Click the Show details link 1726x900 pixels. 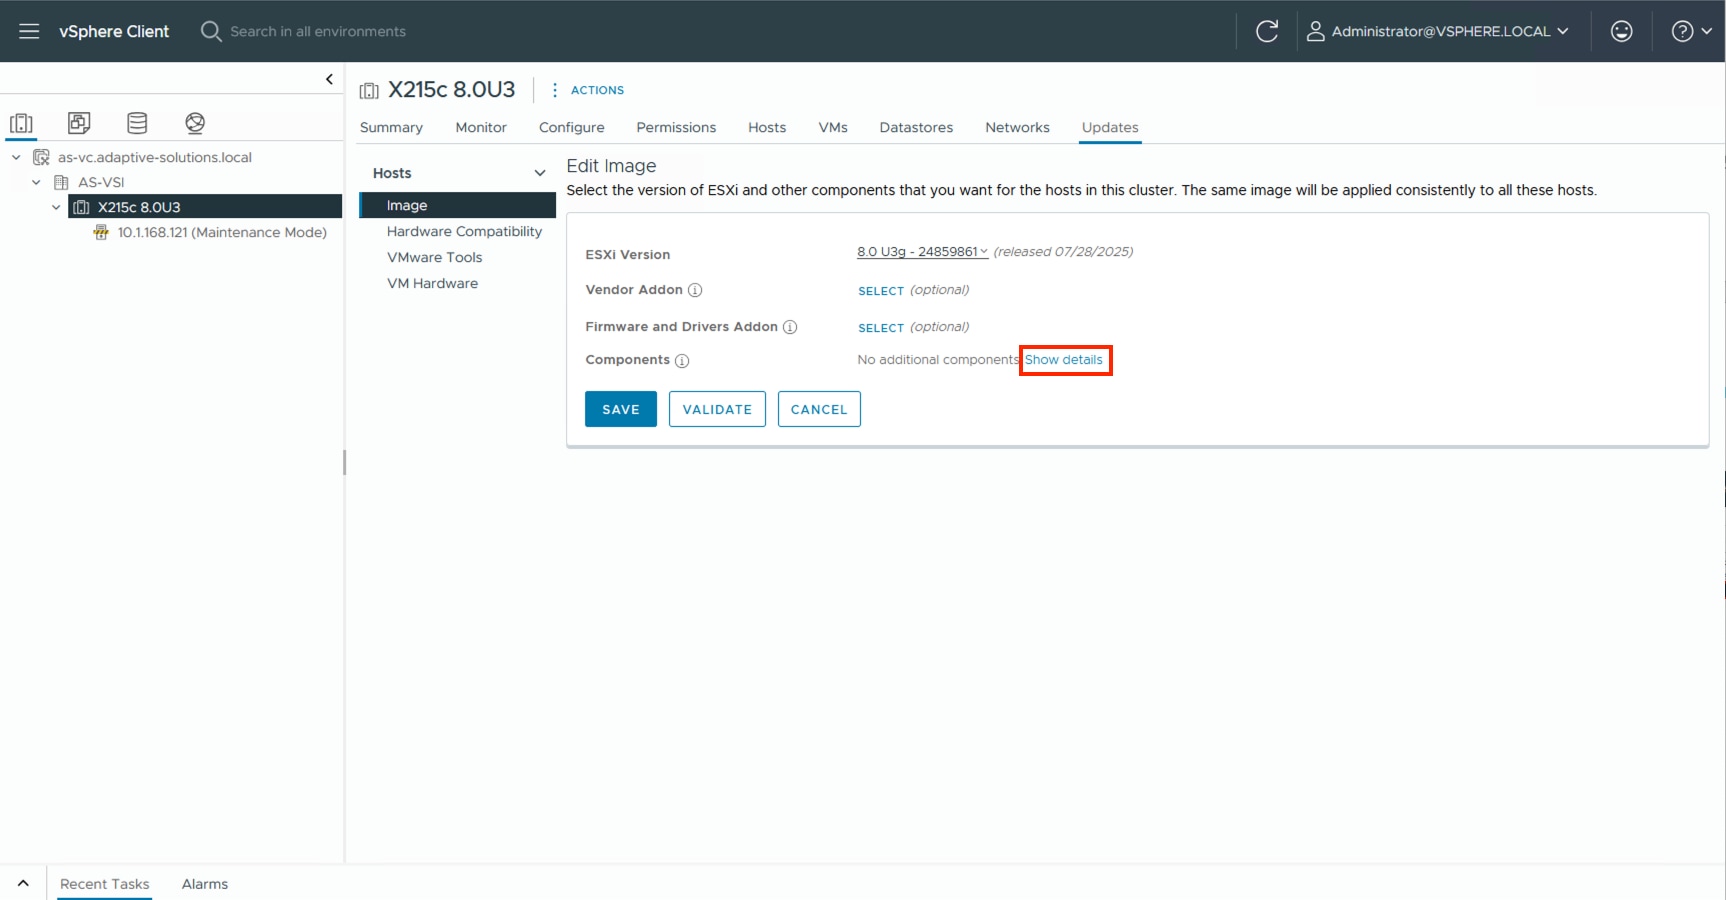tap(1064, 360)
